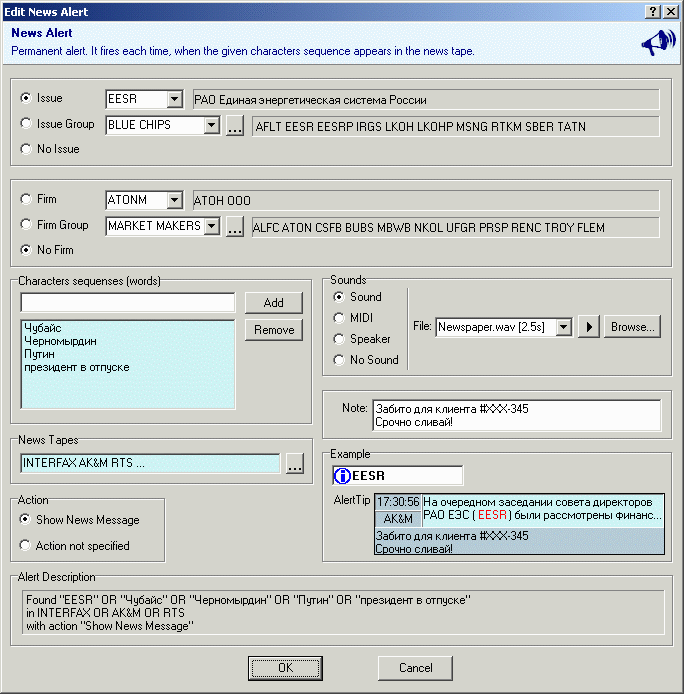
Task: Select the No Issue option
Action: pos(26,149)
